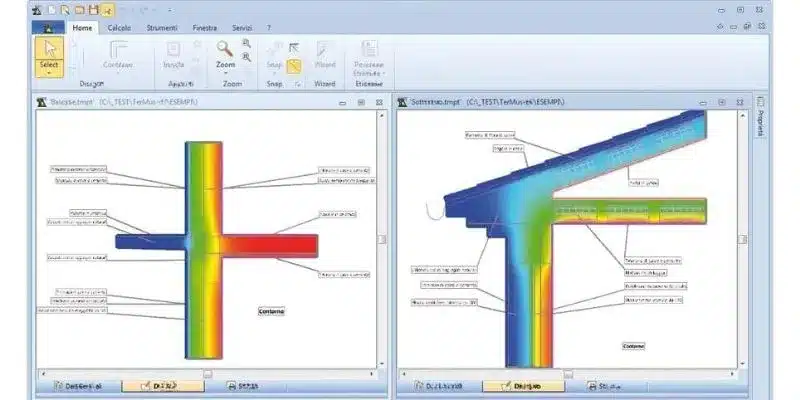The width and height of the screenshot is (800, 400).
Task: Expand the quick access toolbar customize arrow
Action: coord(170,10)
